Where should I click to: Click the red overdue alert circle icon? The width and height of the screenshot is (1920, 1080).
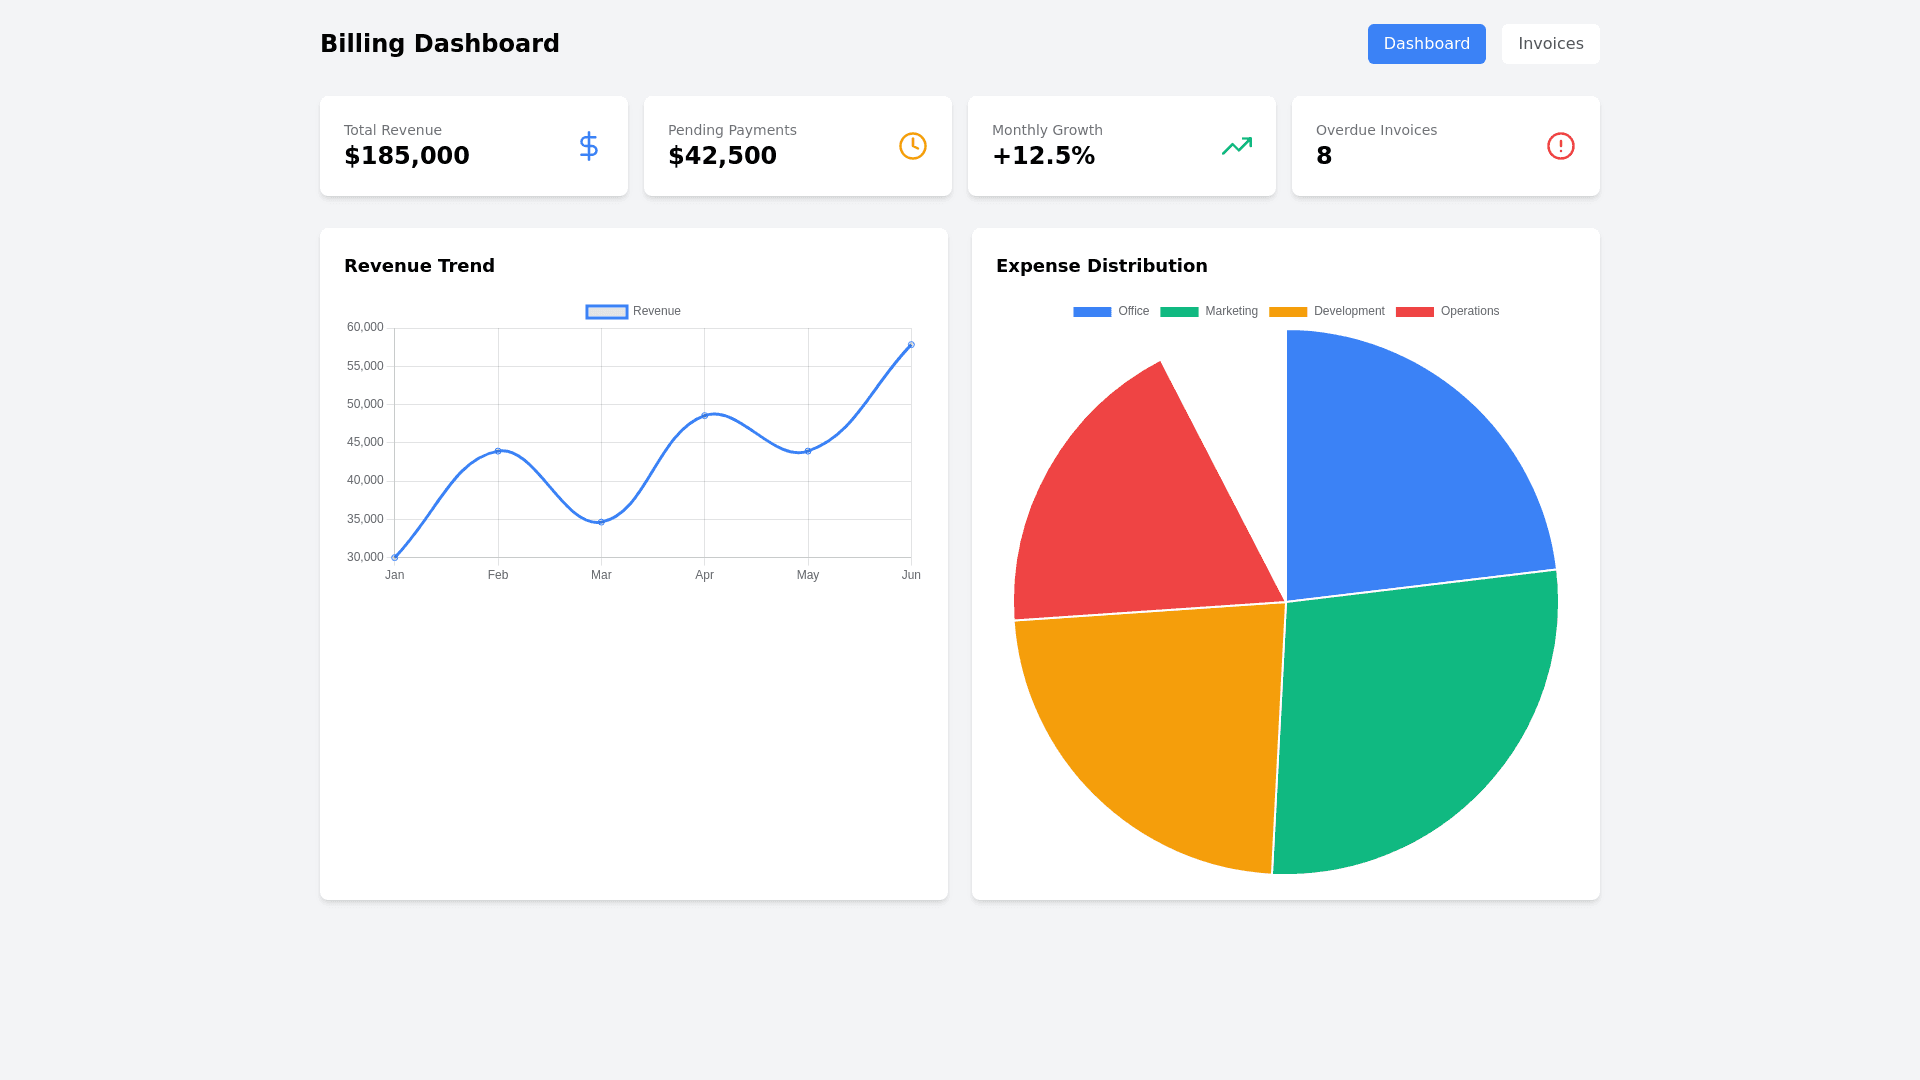pyautogui.click(x=1560, y=146)
